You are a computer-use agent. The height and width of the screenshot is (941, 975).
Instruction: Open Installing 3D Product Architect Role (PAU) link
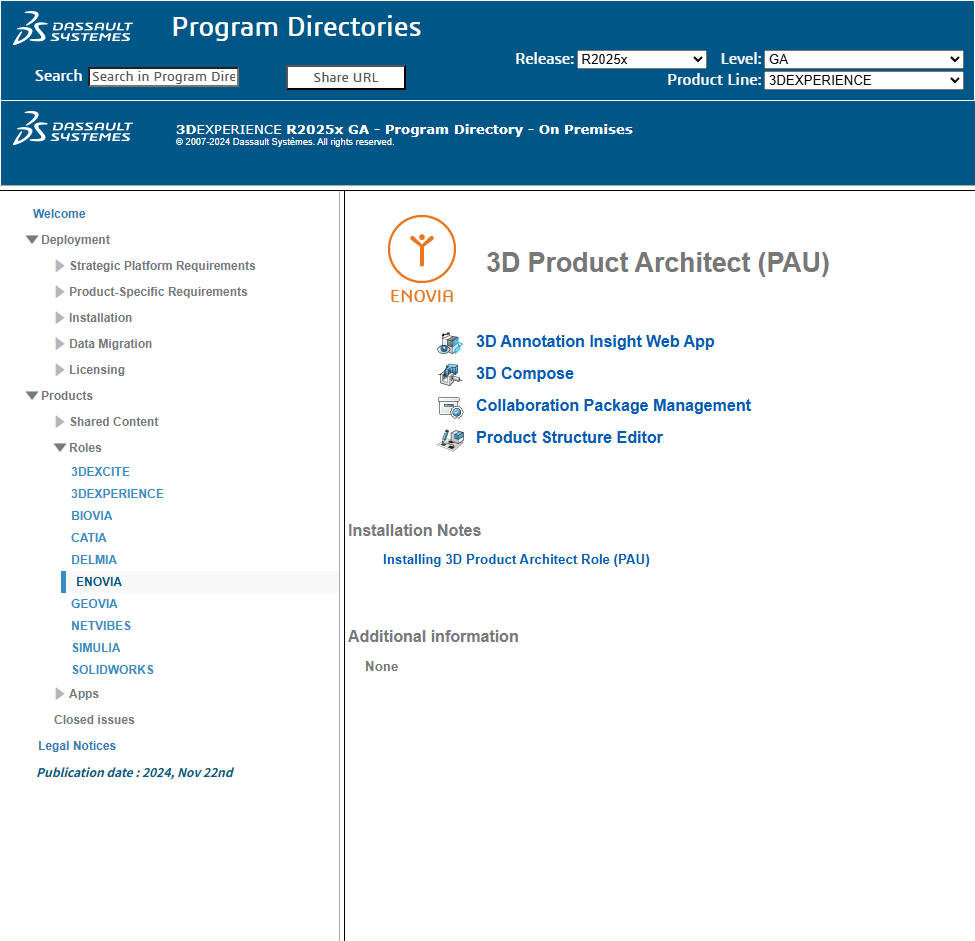pos(516,559)
